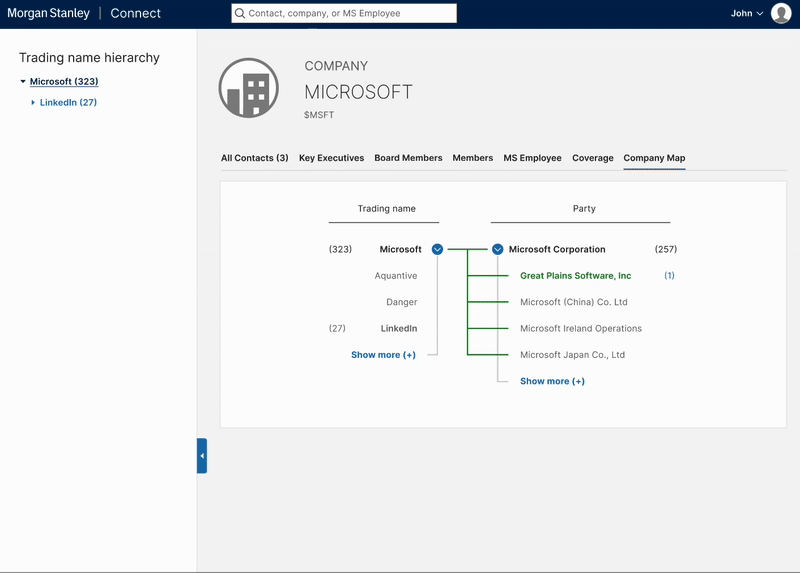
Task: Toggle the chevron next to Microsoft Corporation
Action: [497, 249]
